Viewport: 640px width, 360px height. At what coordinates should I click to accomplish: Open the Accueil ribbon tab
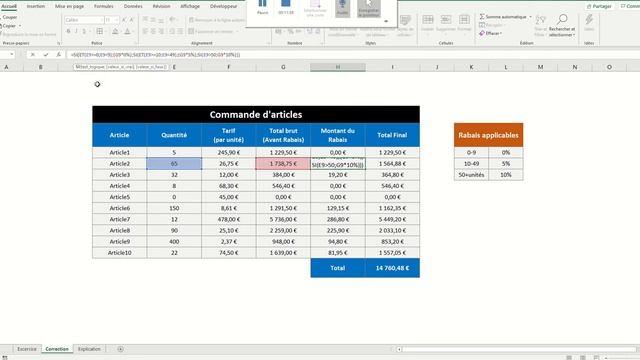click(x=9, y=6)
